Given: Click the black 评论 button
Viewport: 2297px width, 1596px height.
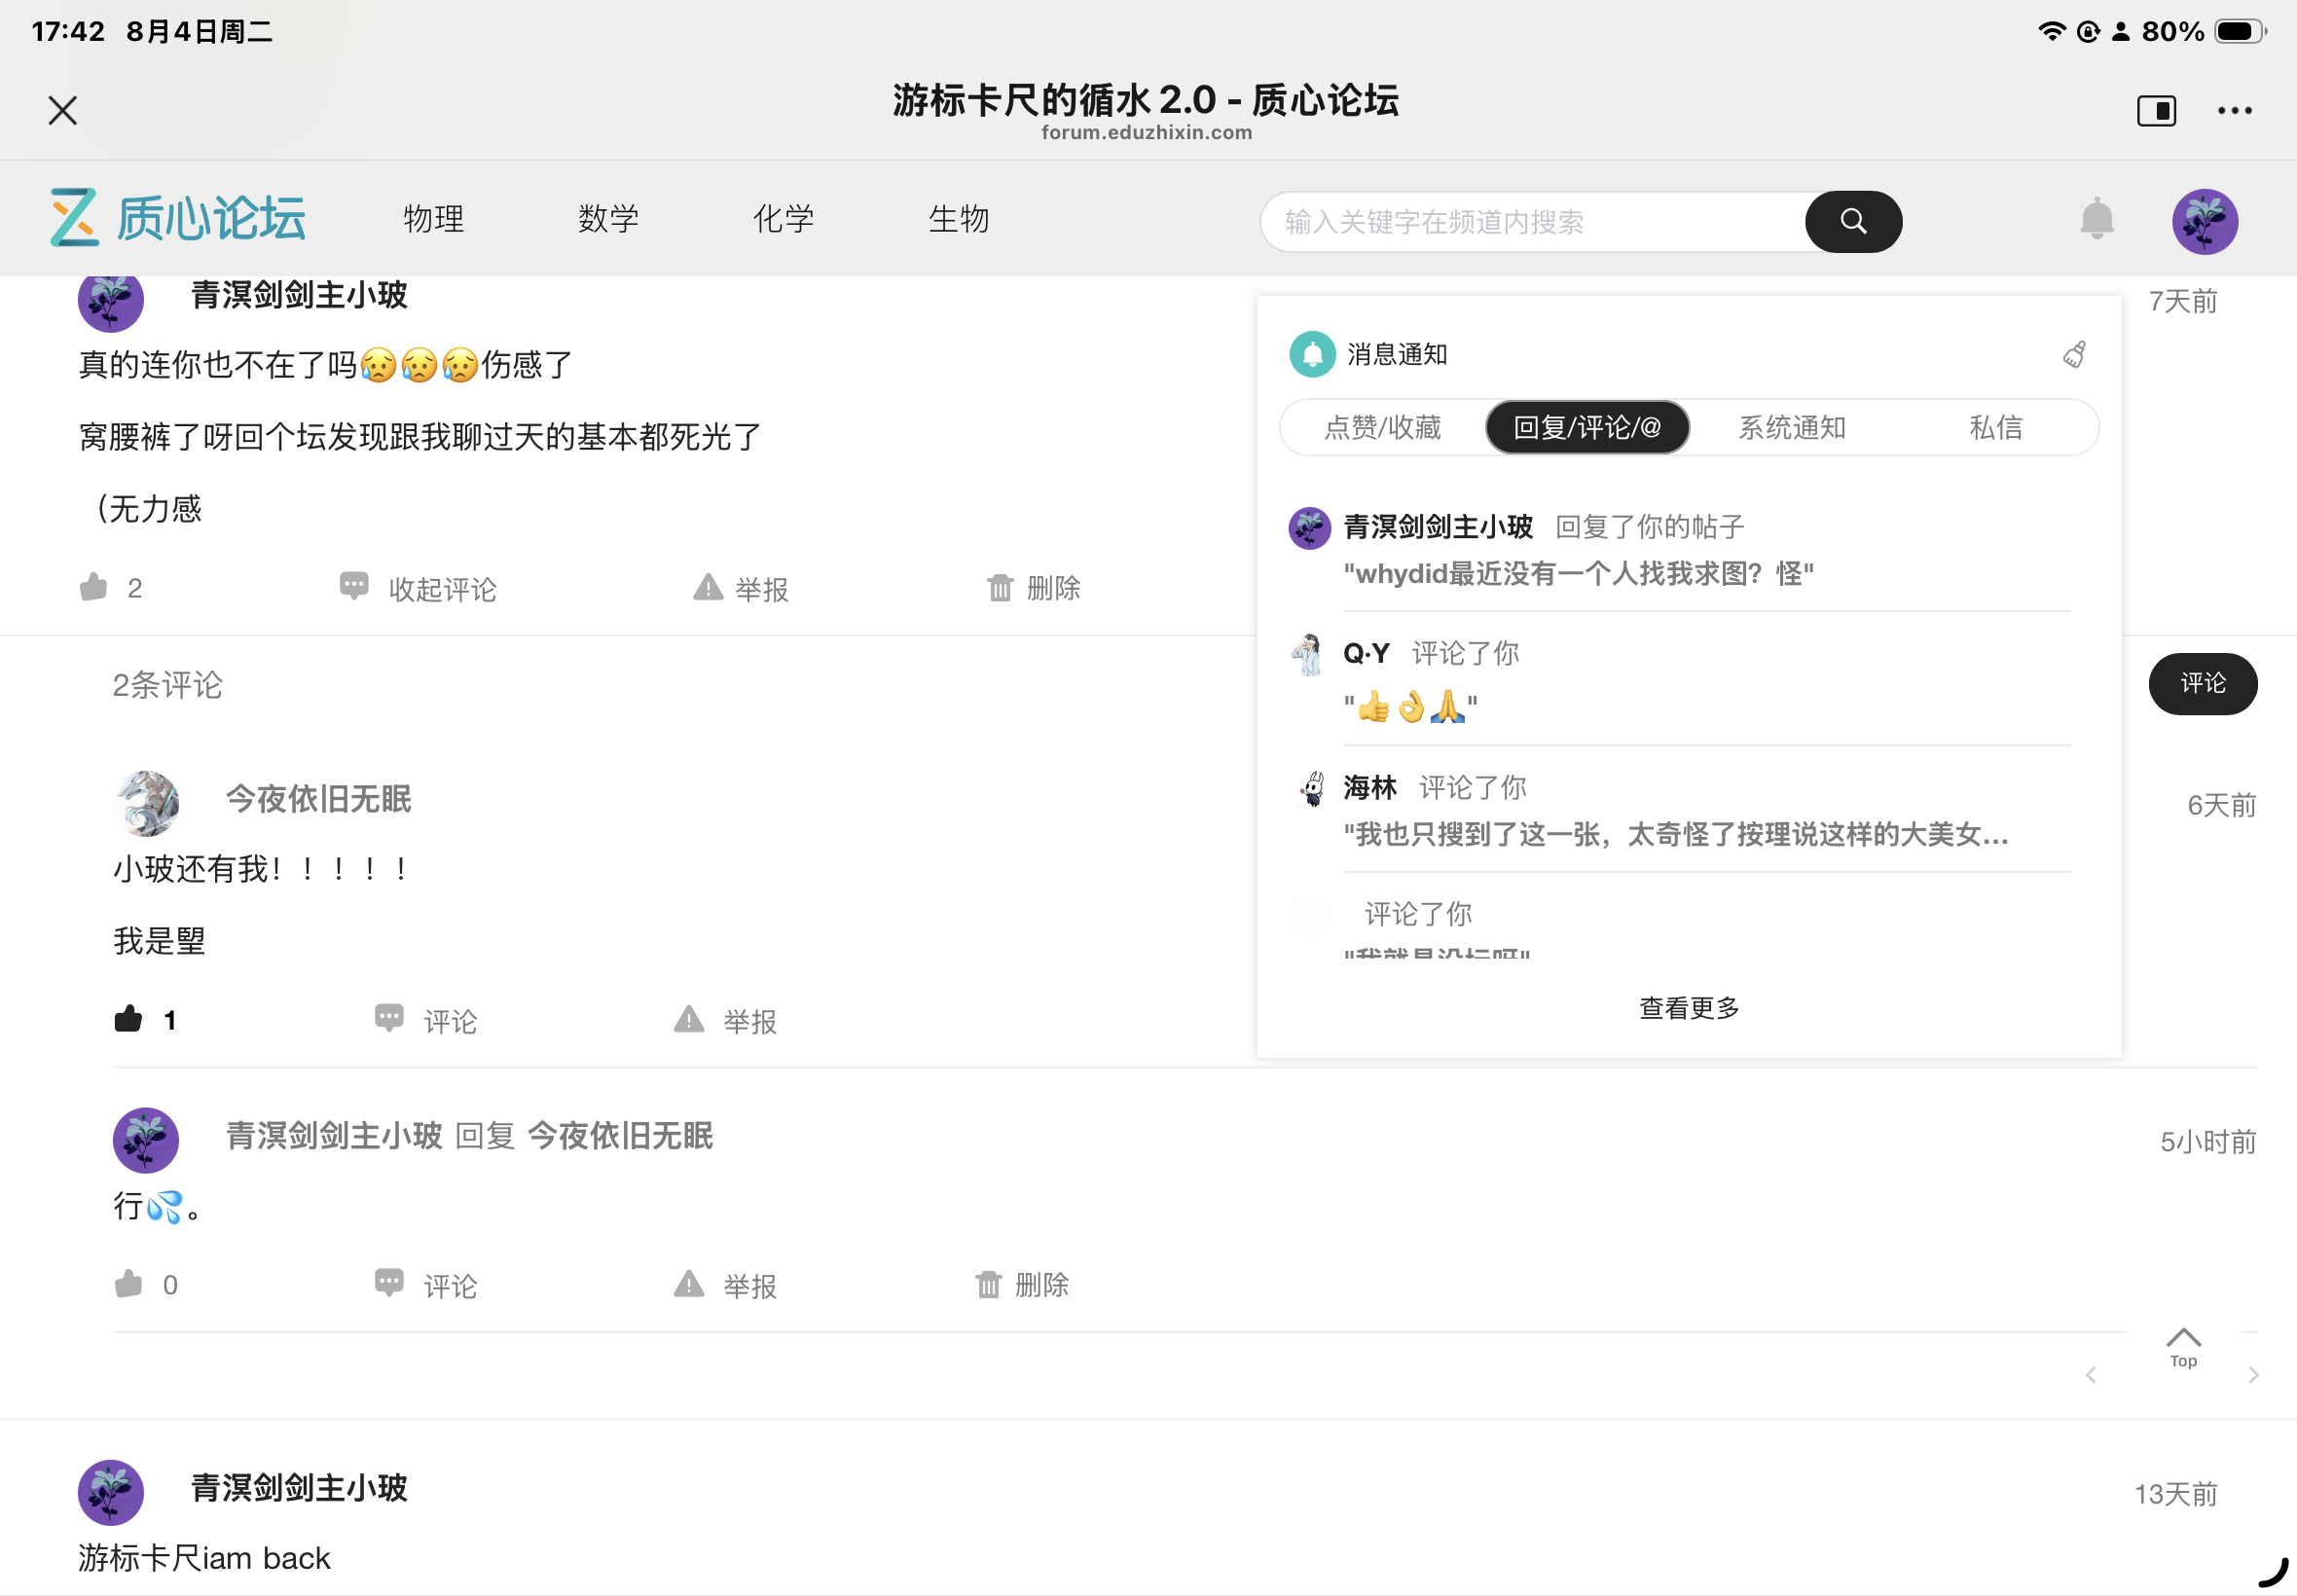Looking at the screenshot, I should [x=2203, y=684].
